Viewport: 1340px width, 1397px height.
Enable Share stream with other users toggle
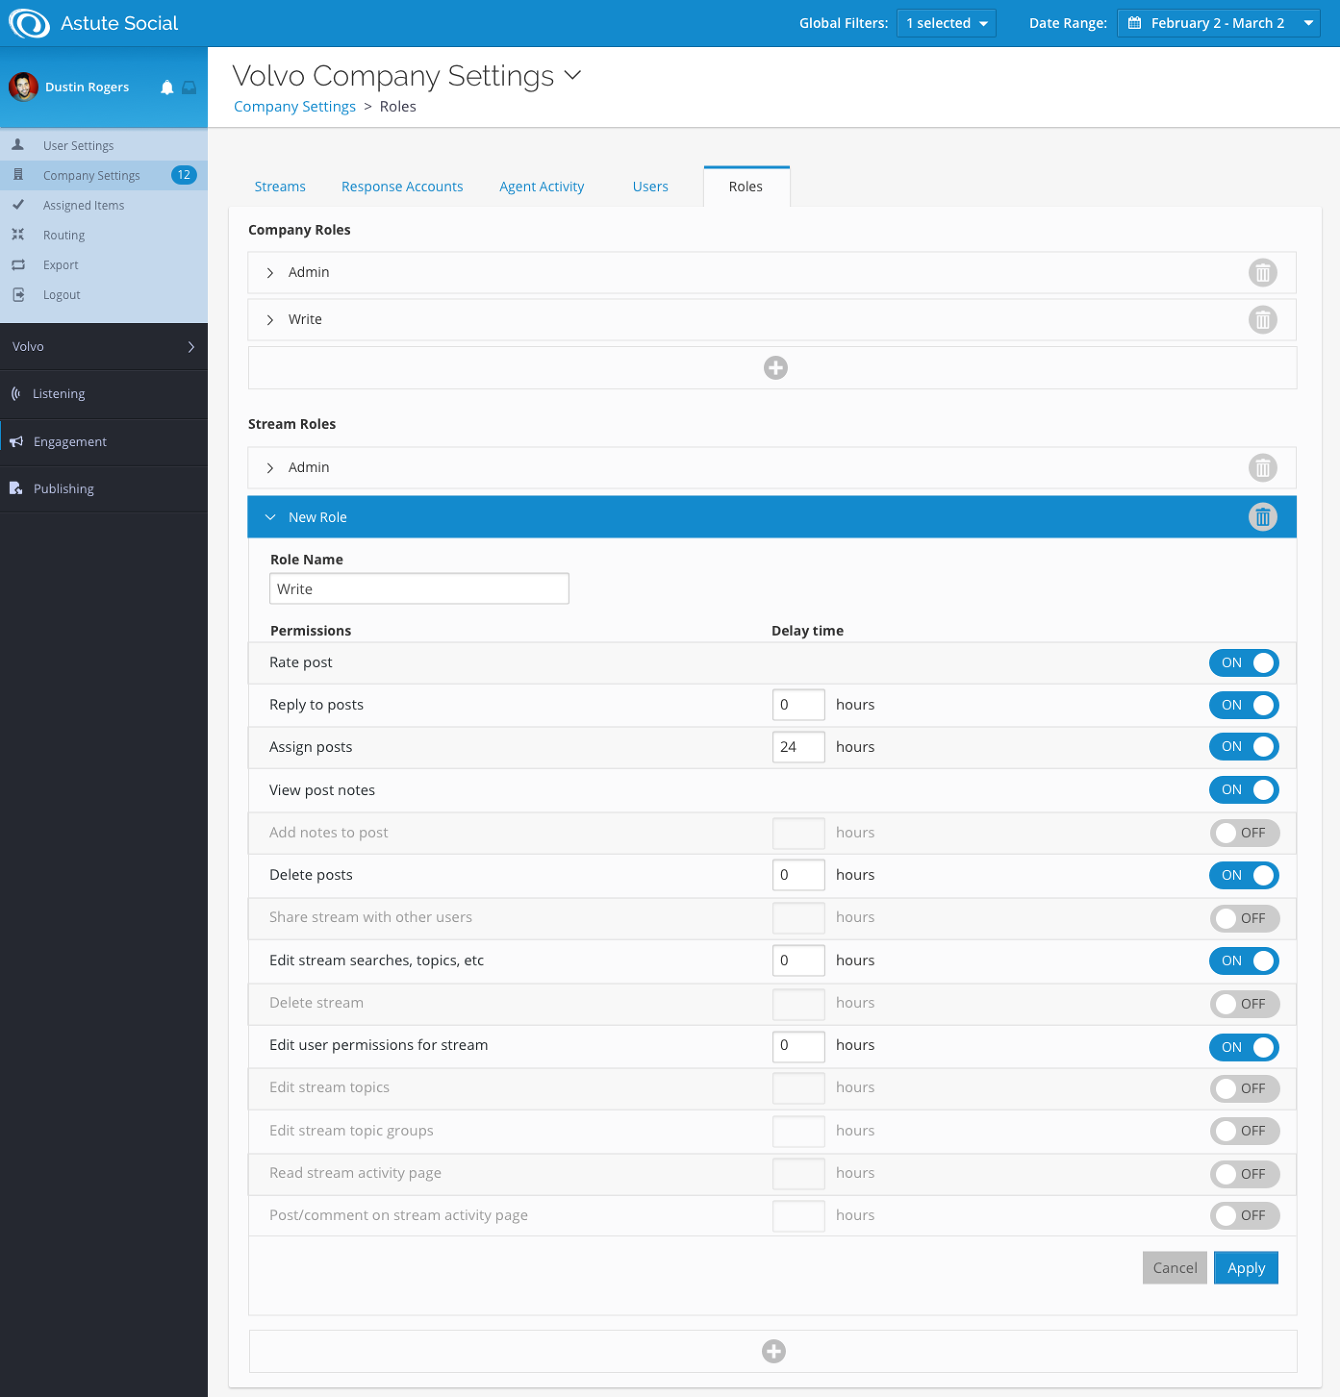[1244, 918]
